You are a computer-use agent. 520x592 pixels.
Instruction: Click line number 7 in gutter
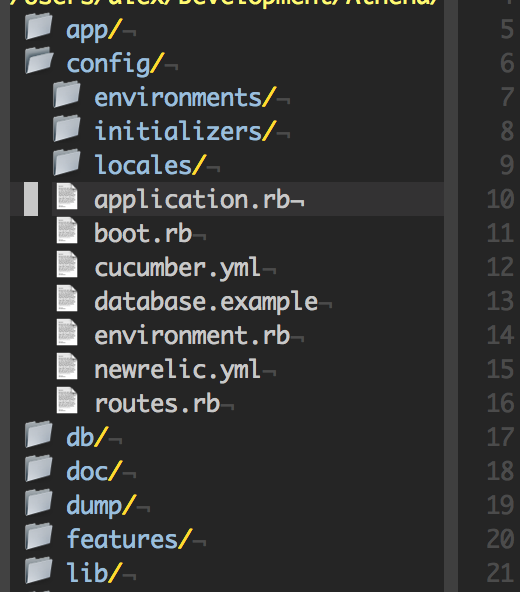(507, 97)
